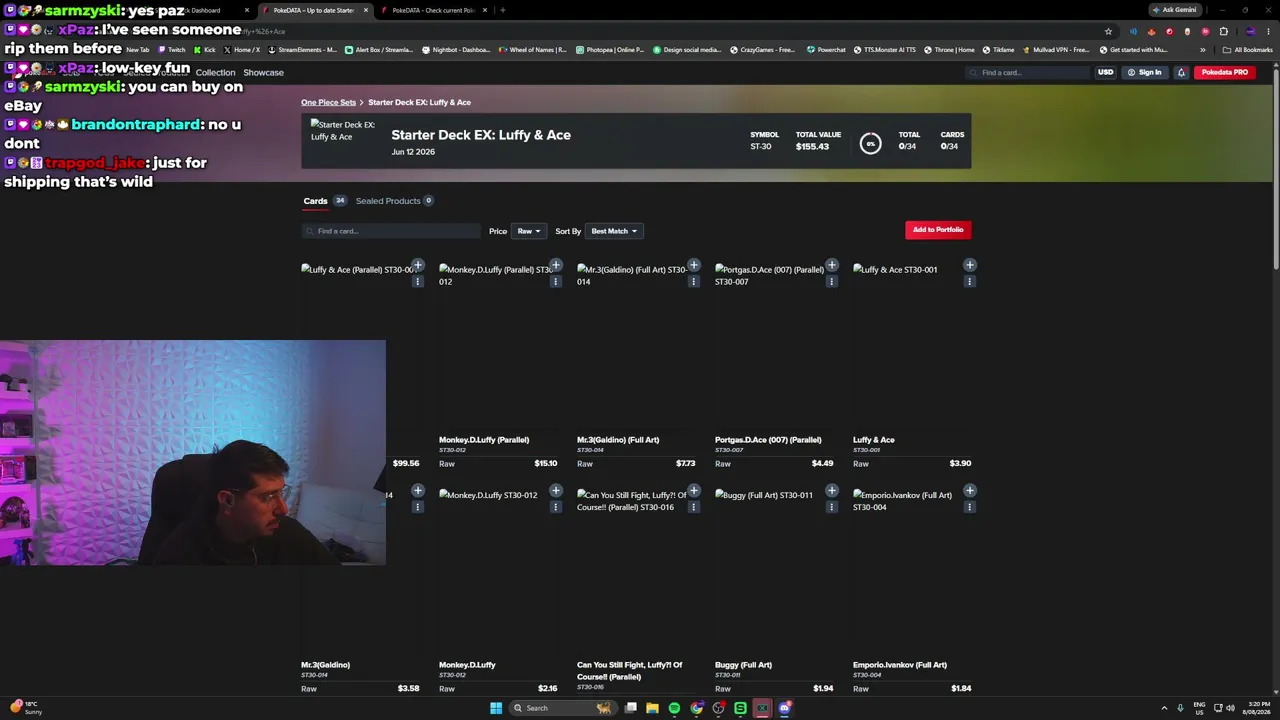Click the Sign In button
The width and height of the screenshot is (1280, 720).
1144,72
